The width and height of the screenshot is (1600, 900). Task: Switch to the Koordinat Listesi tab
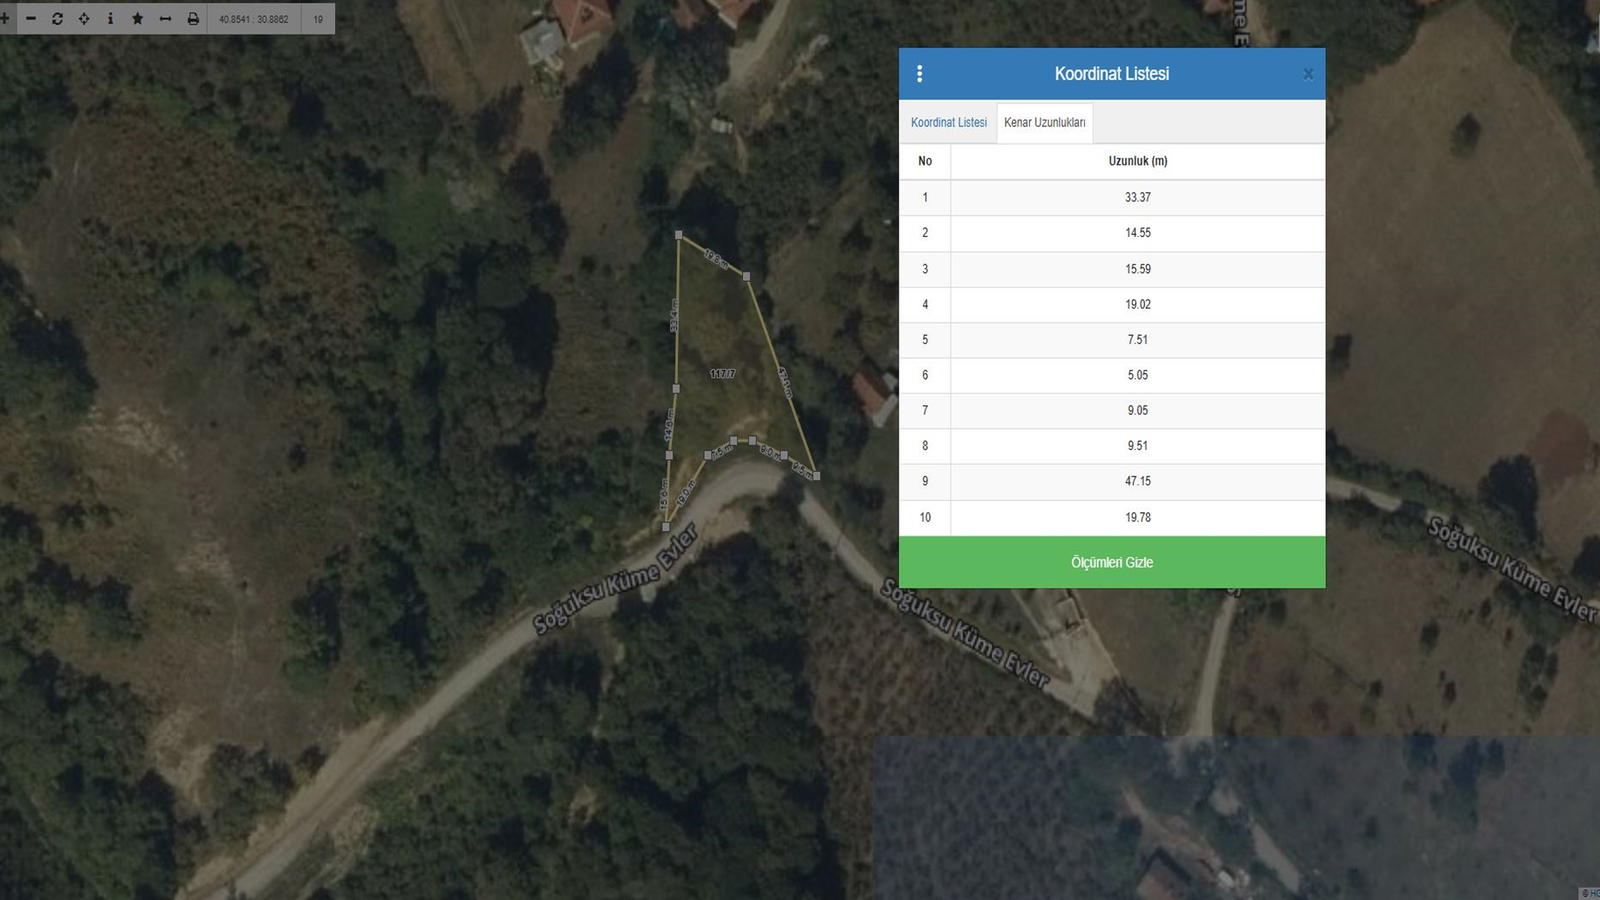point(948,122)
